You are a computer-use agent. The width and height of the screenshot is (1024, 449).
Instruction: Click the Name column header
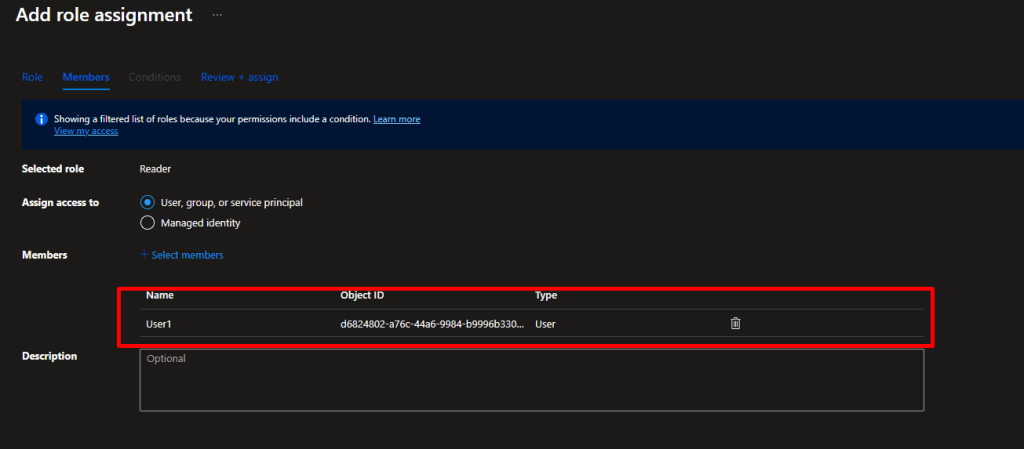click(x=160, y=295)
